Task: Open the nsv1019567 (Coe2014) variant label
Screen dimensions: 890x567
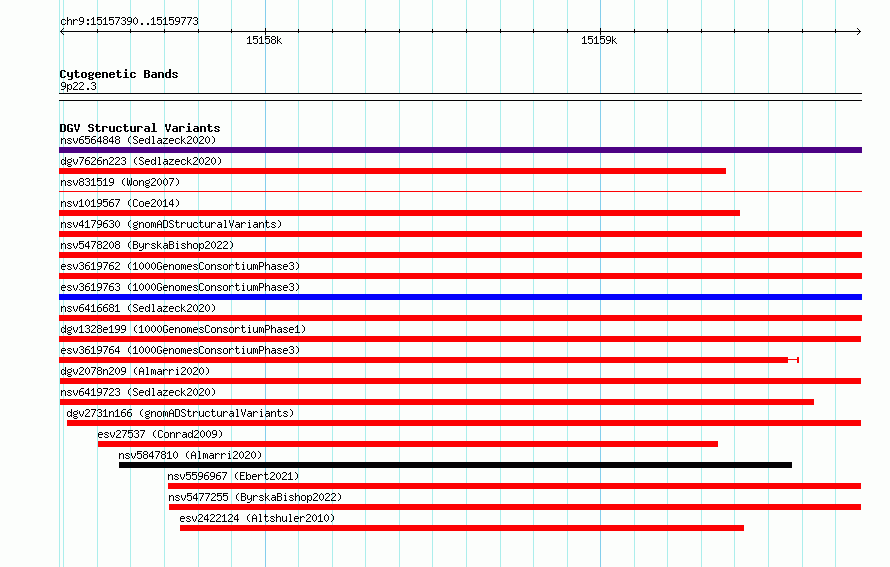Action: [120, 203]
